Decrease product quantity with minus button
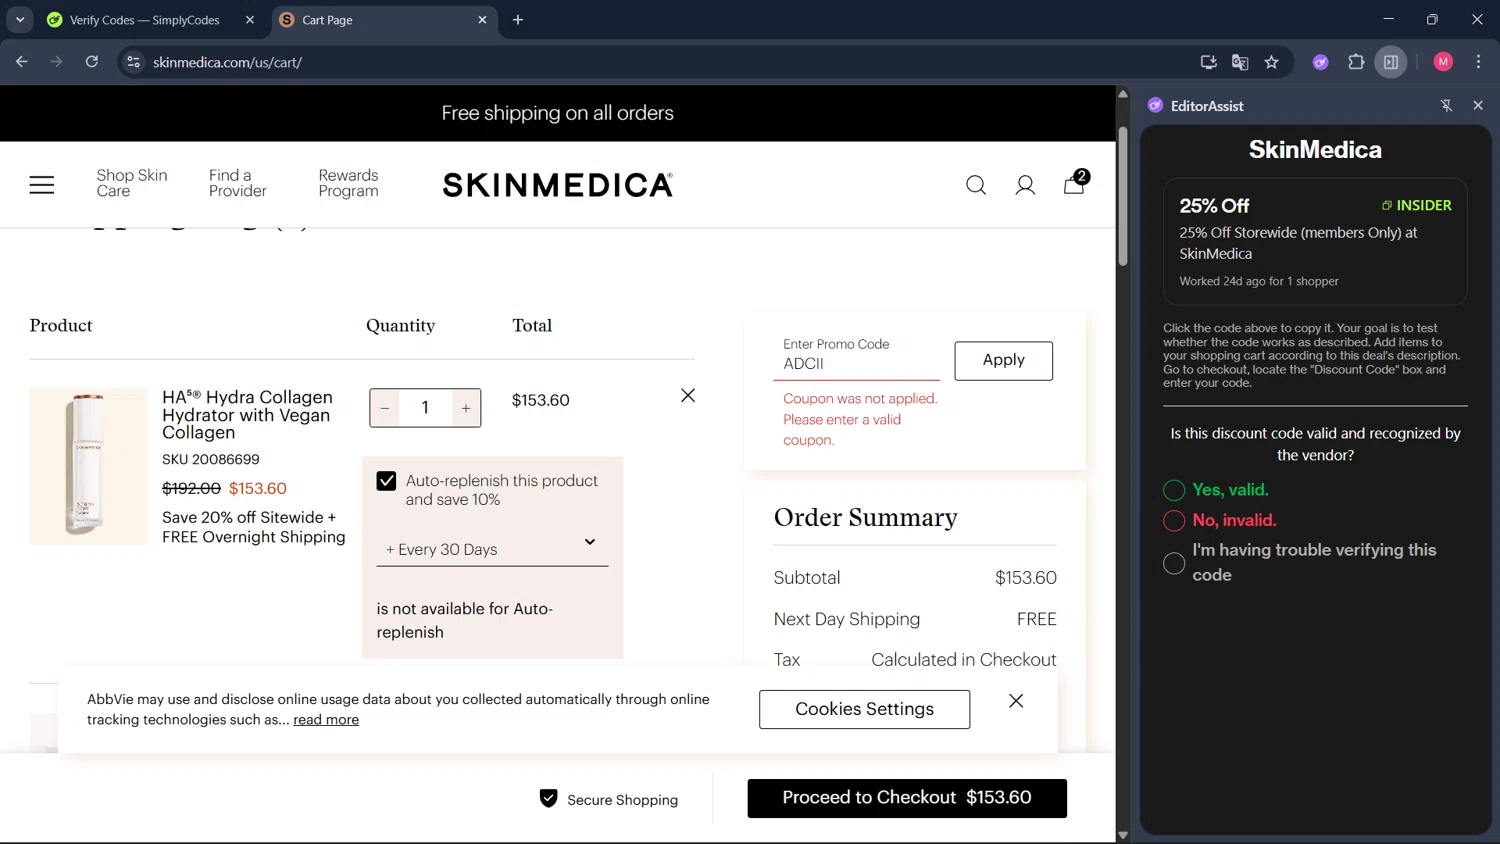The width and height of the screenshot is (1500, 844). click(x=385, y=408)
